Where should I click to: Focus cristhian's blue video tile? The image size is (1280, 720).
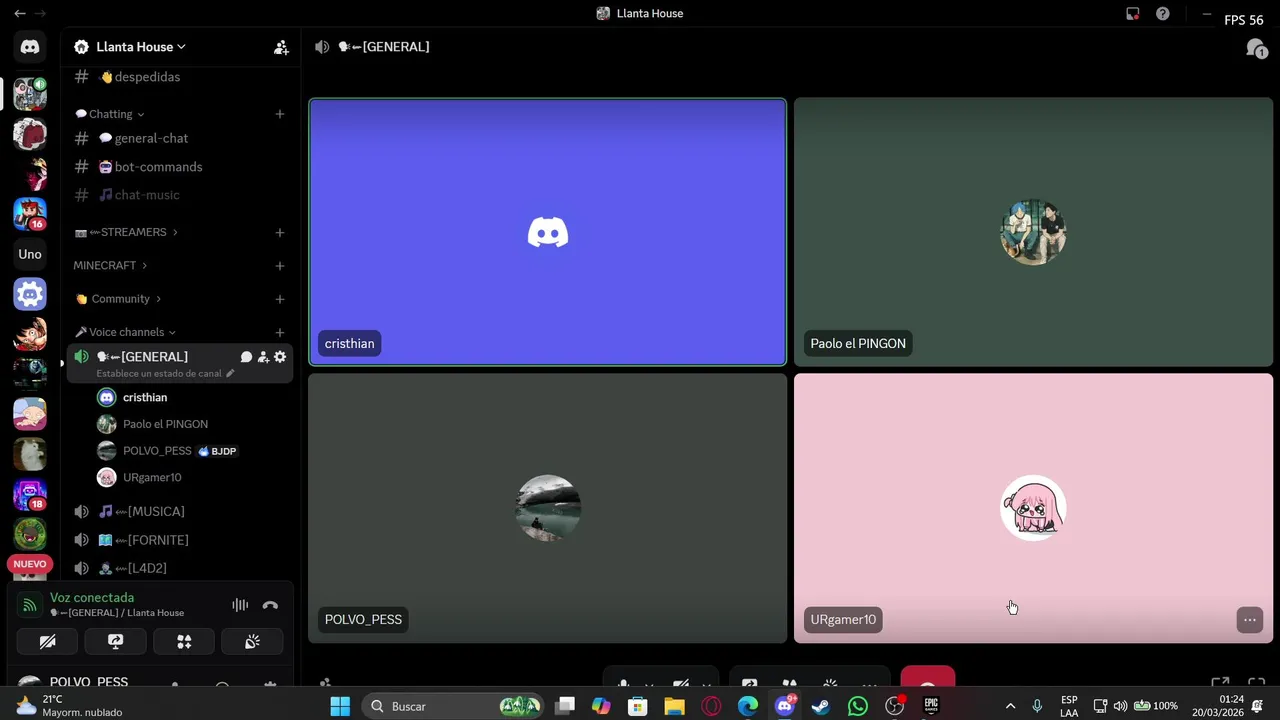pyautogui.click(x=548, y=232)
